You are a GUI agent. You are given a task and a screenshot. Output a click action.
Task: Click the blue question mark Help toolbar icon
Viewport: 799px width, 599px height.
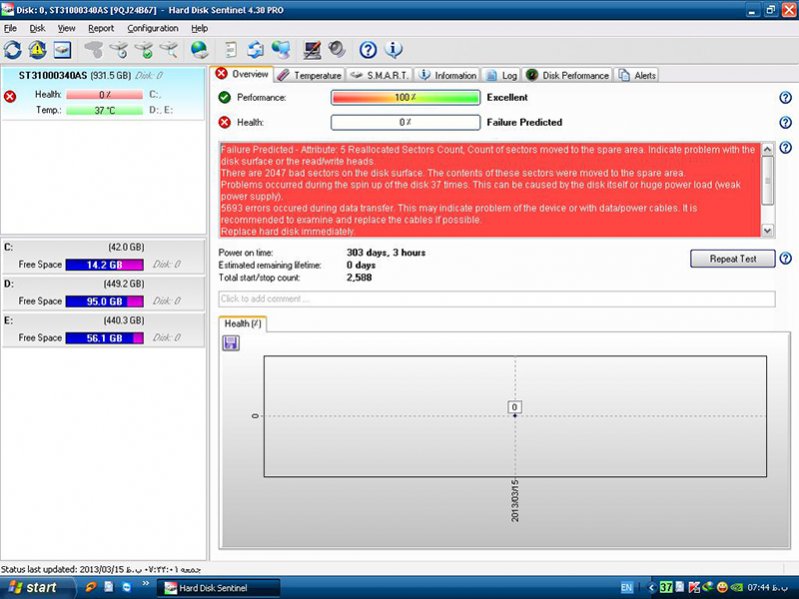coord(368,50)
